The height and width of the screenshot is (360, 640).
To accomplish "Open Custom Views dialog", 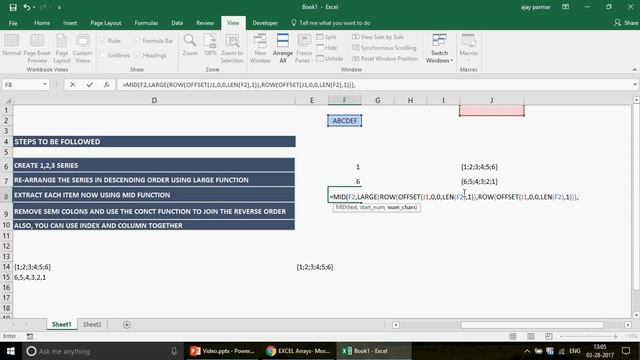I will coord(82,49).
